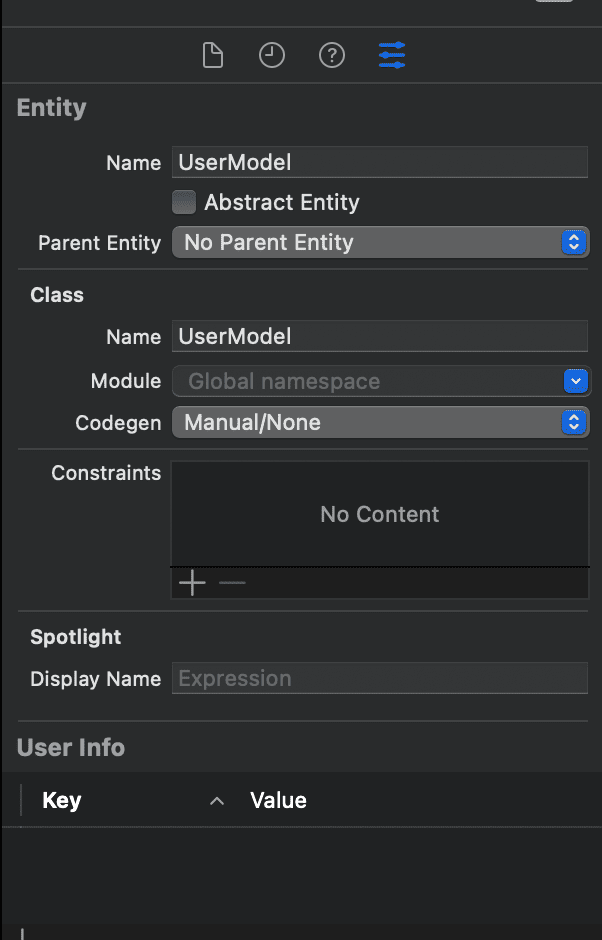
Task: Click the Entity Name field UserModel
Action: (x=380, y=162)
